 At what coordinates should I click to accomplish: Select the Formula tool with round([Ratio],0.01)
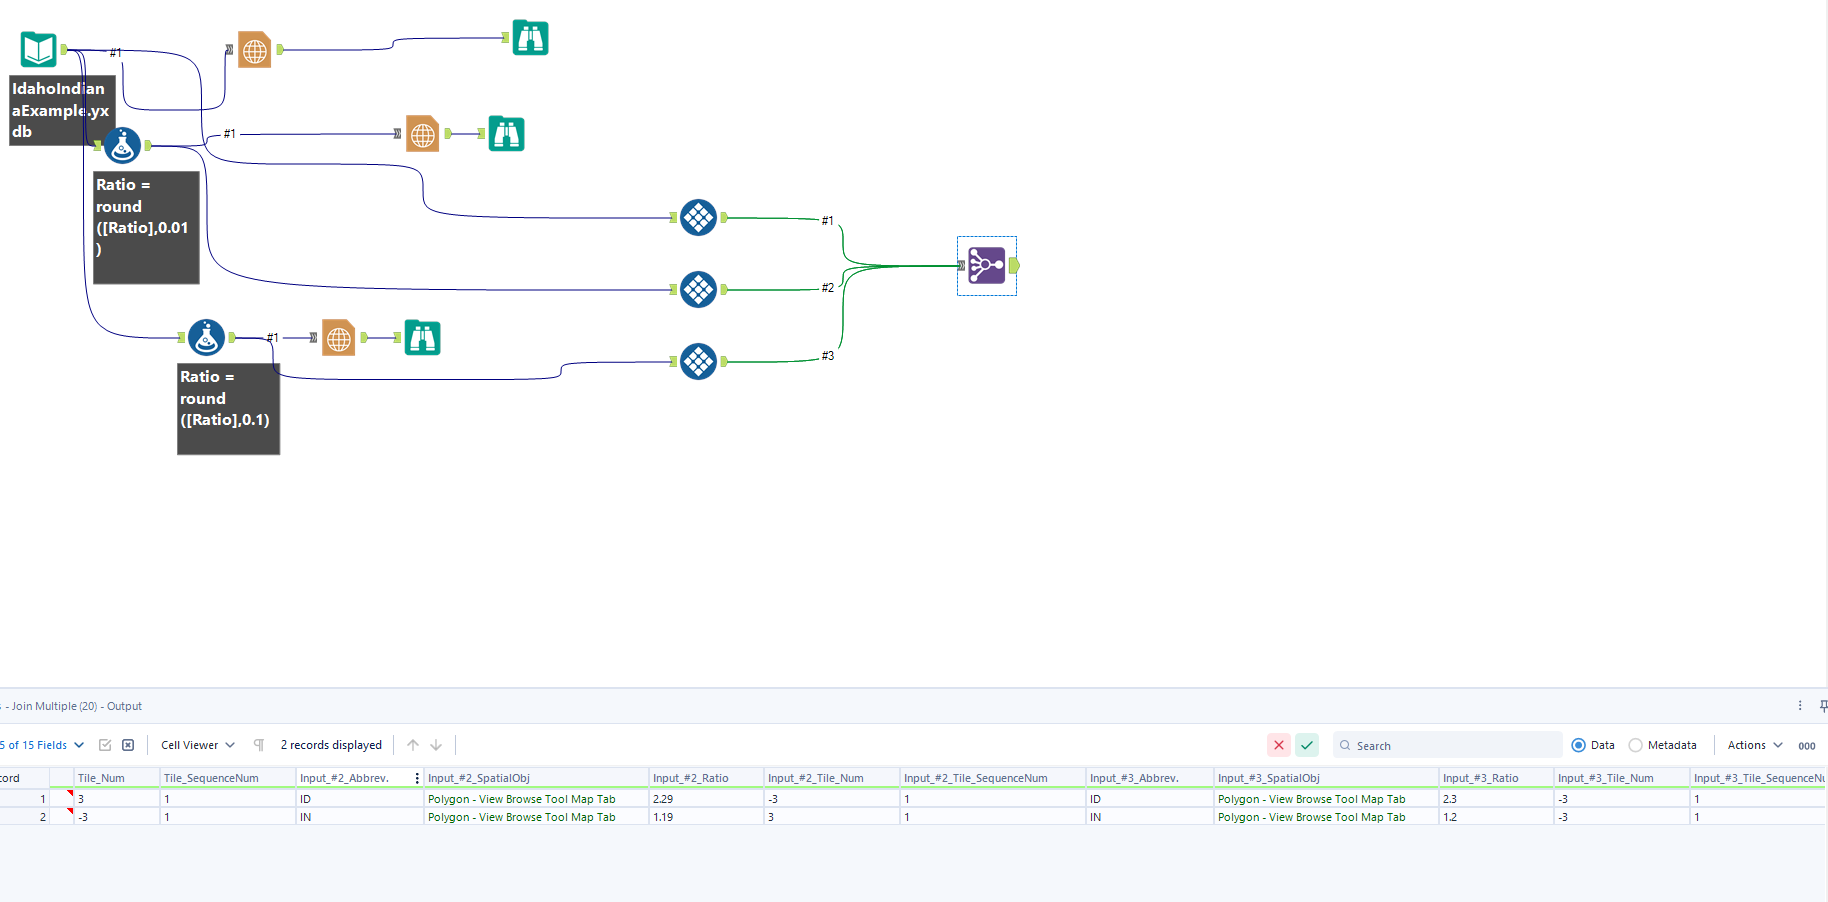pyautogui.click(x=122, y=145)
